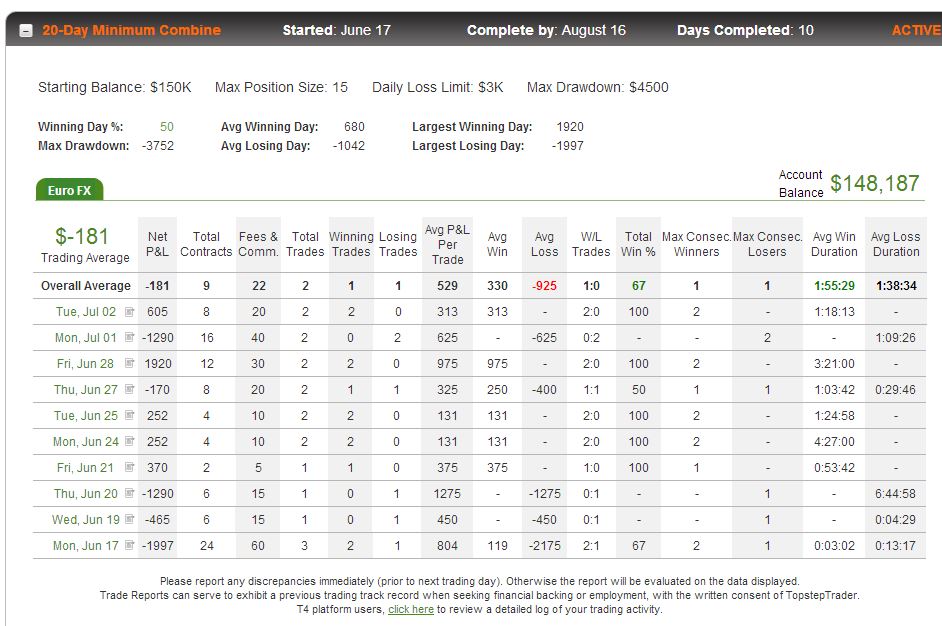942x626 pixels.
Task: Select the Euro FX tab
Action: (70, 190)
